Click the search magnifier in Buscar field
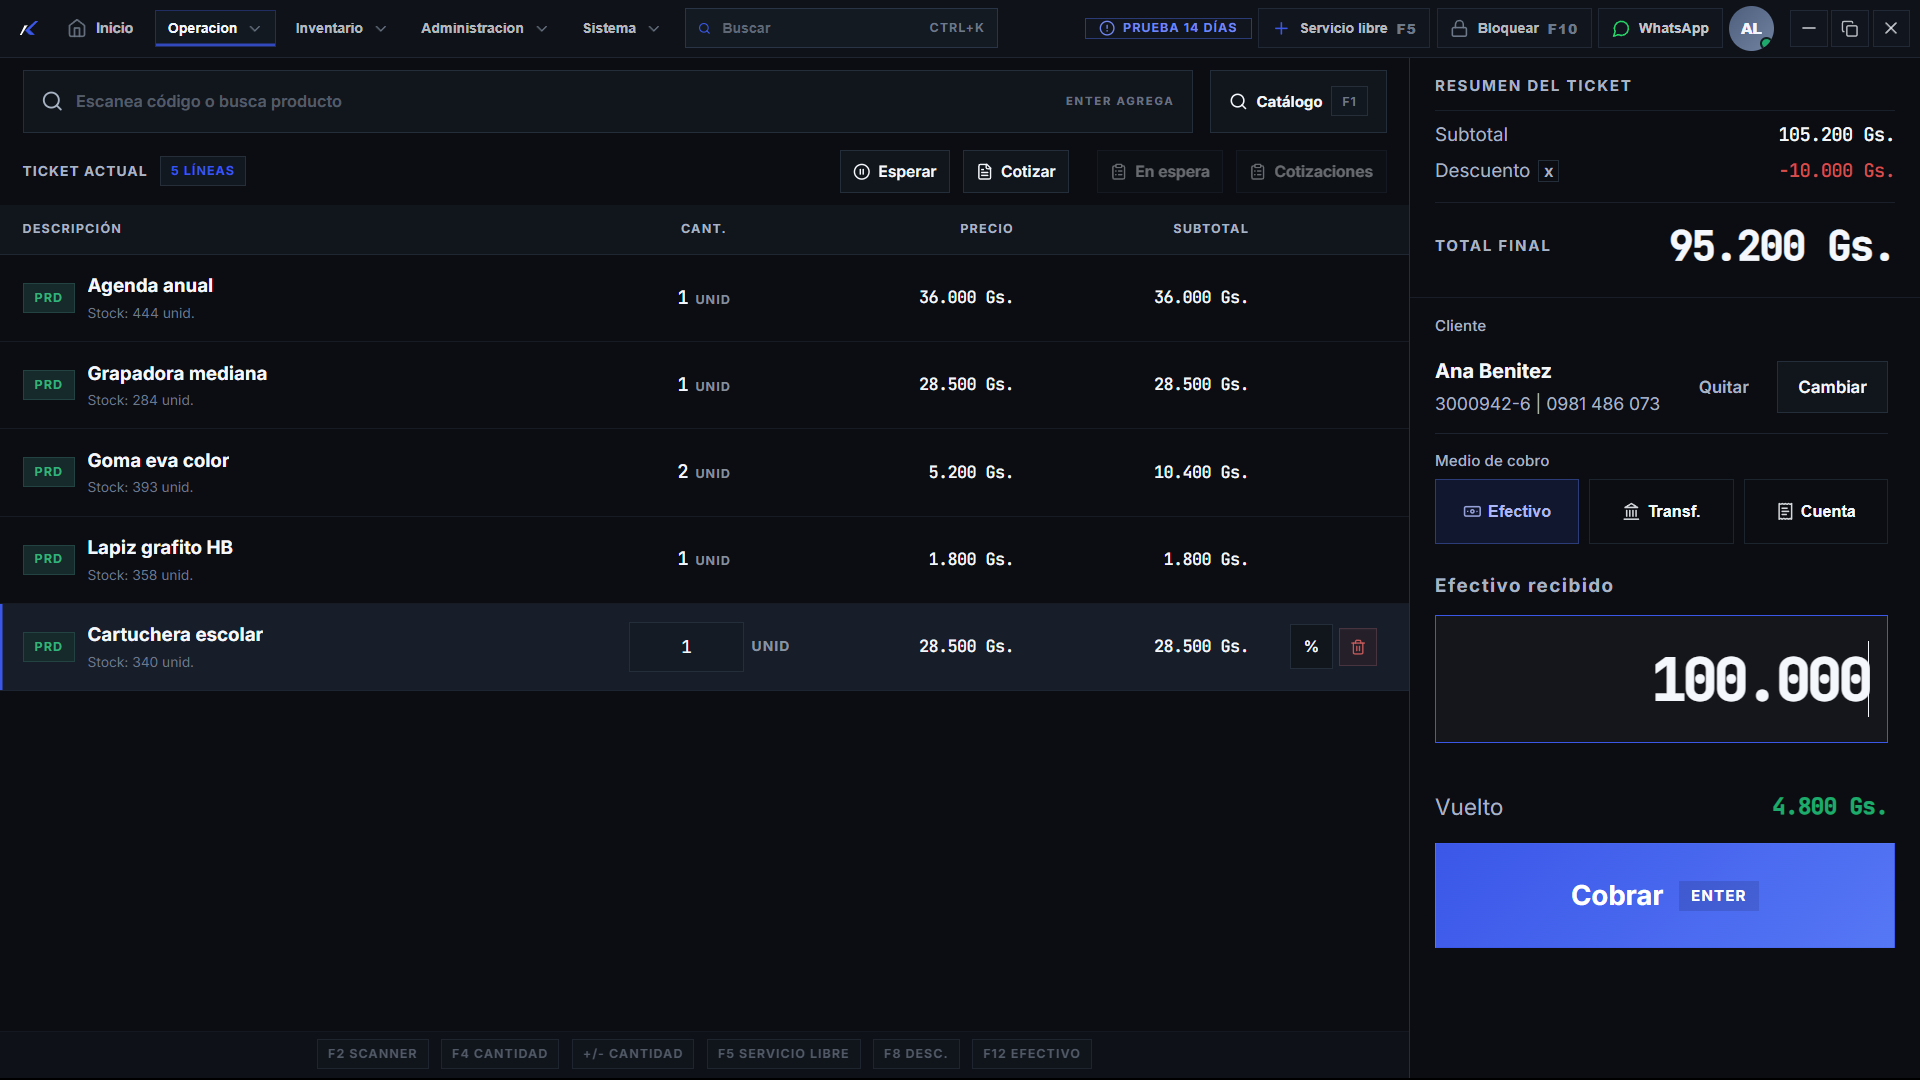Image resolution: width=1920 pixels, height=1080 pixels. (704, 28)
